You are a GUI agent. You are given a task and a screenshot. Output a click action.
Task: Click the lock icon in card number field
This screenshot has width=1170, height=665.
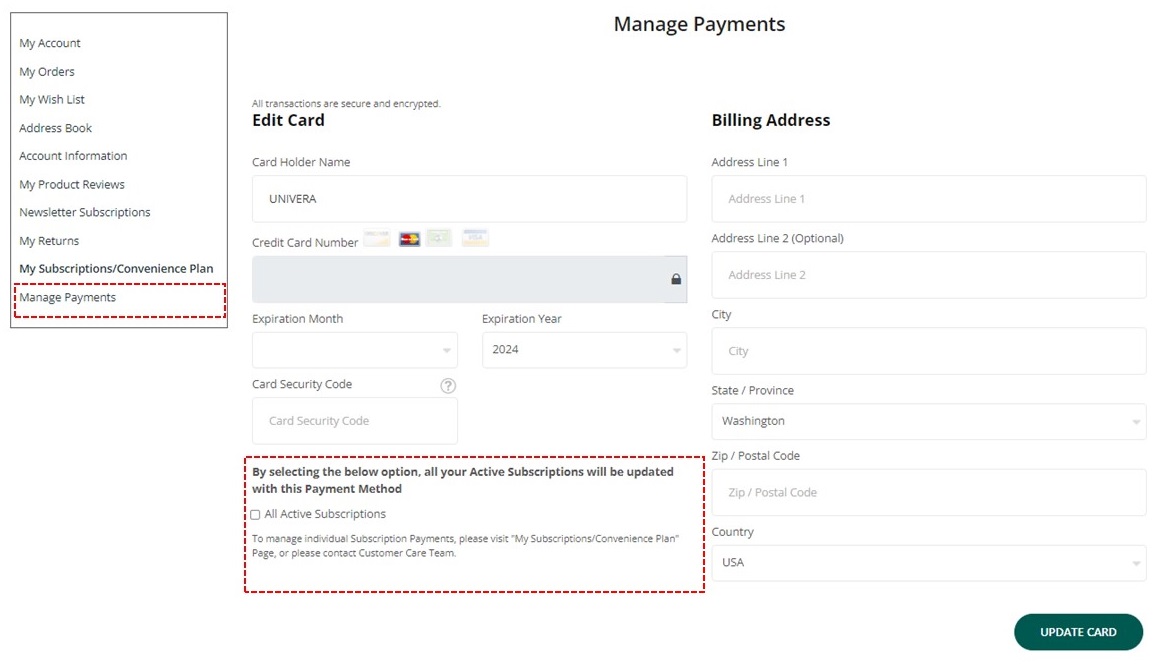(x=676, y=280)
